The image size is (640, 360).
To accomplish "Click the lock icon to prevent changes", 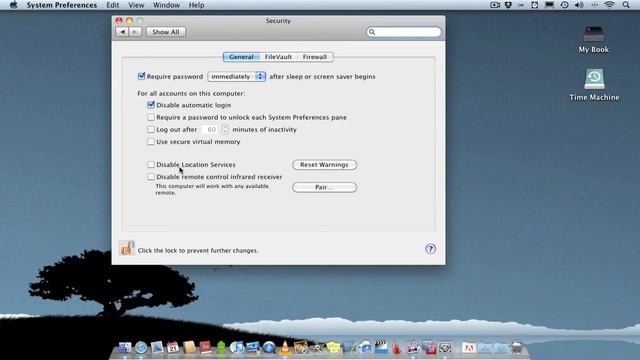I will click(x=127, y=248).
